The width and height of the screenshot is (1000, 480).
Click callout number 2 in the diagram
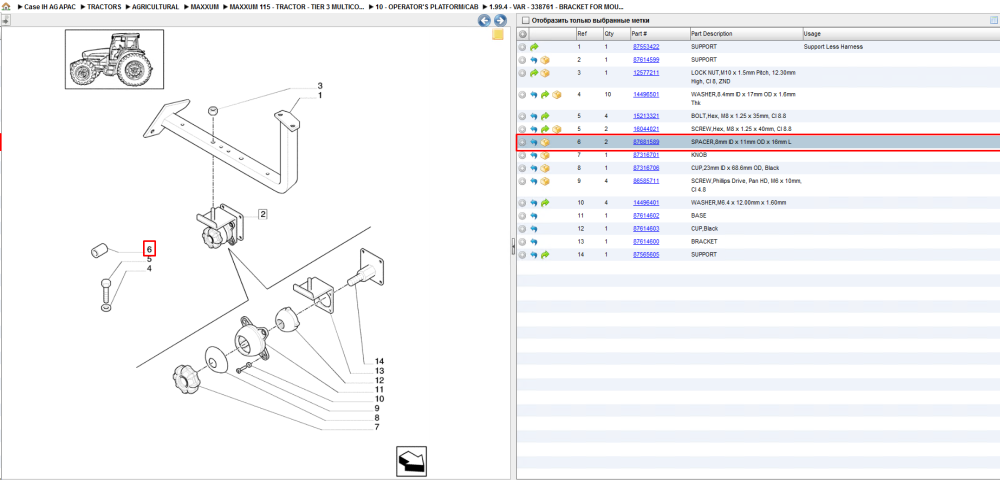click(262, 214)
